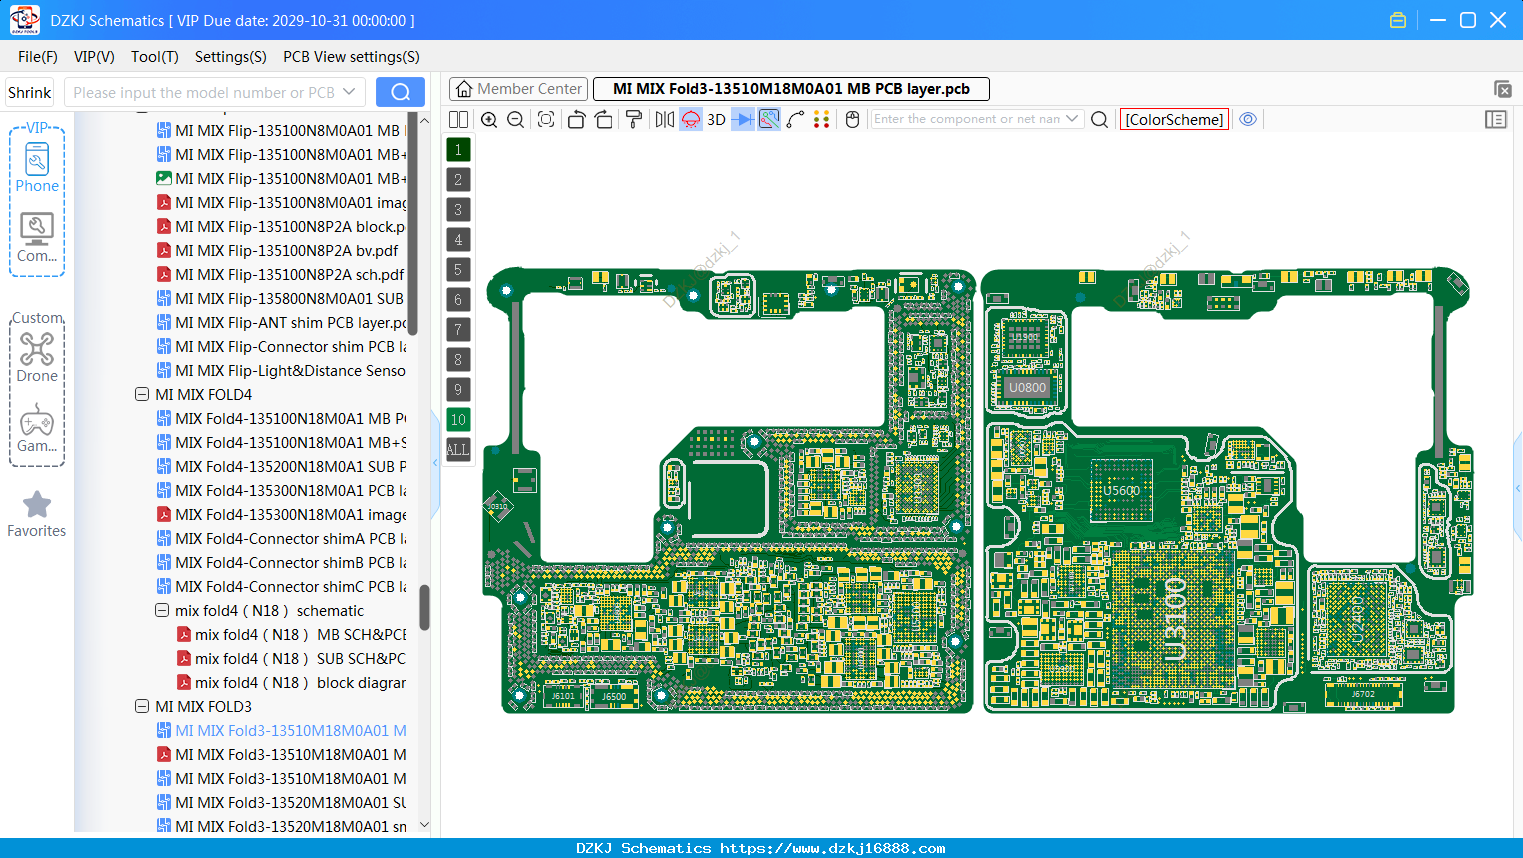
Task: Toggle the split view icon in PCB toolbar
Action: 458,119
